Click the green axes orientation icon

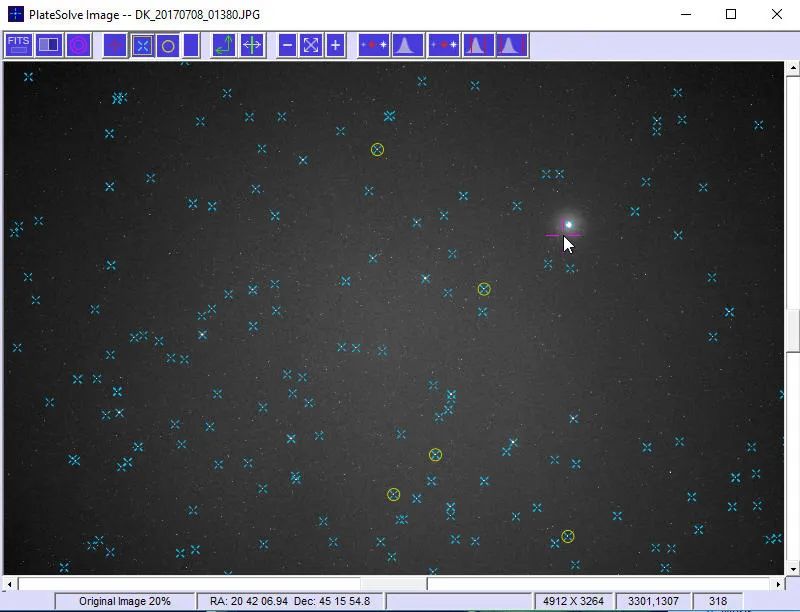click(224, 45)
